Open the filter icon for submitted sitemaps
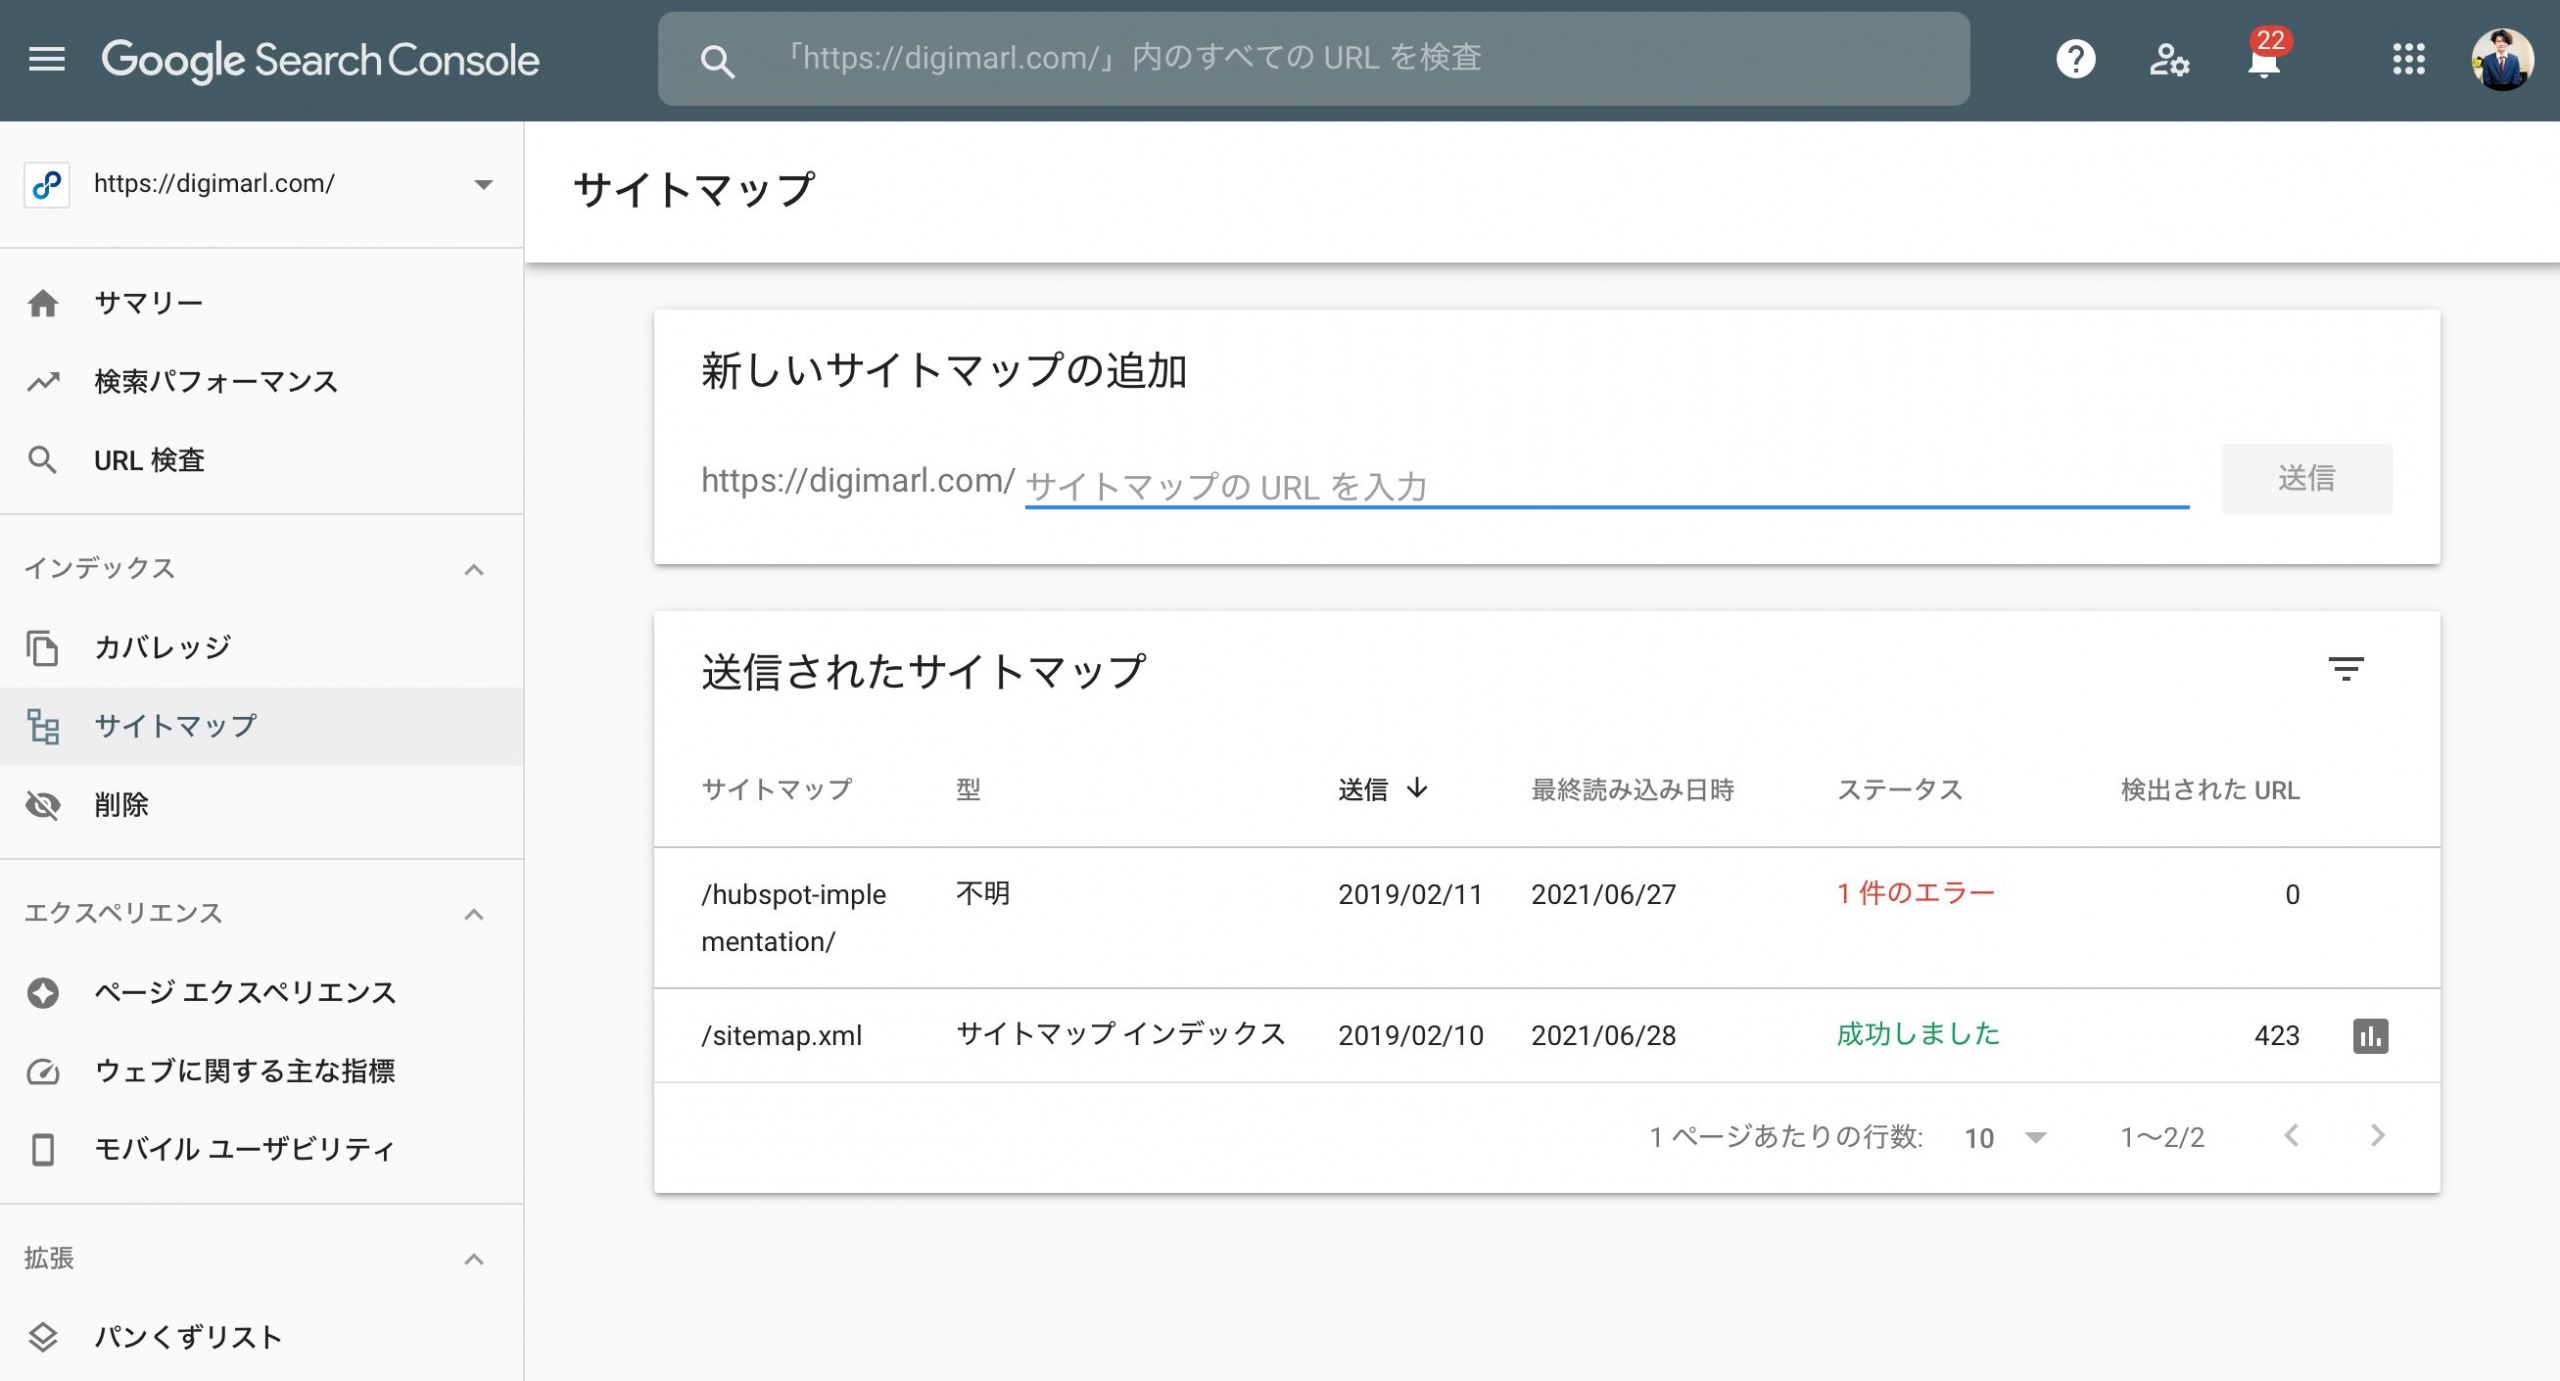This screenshot has width=2560, height=1381. 2346,669
